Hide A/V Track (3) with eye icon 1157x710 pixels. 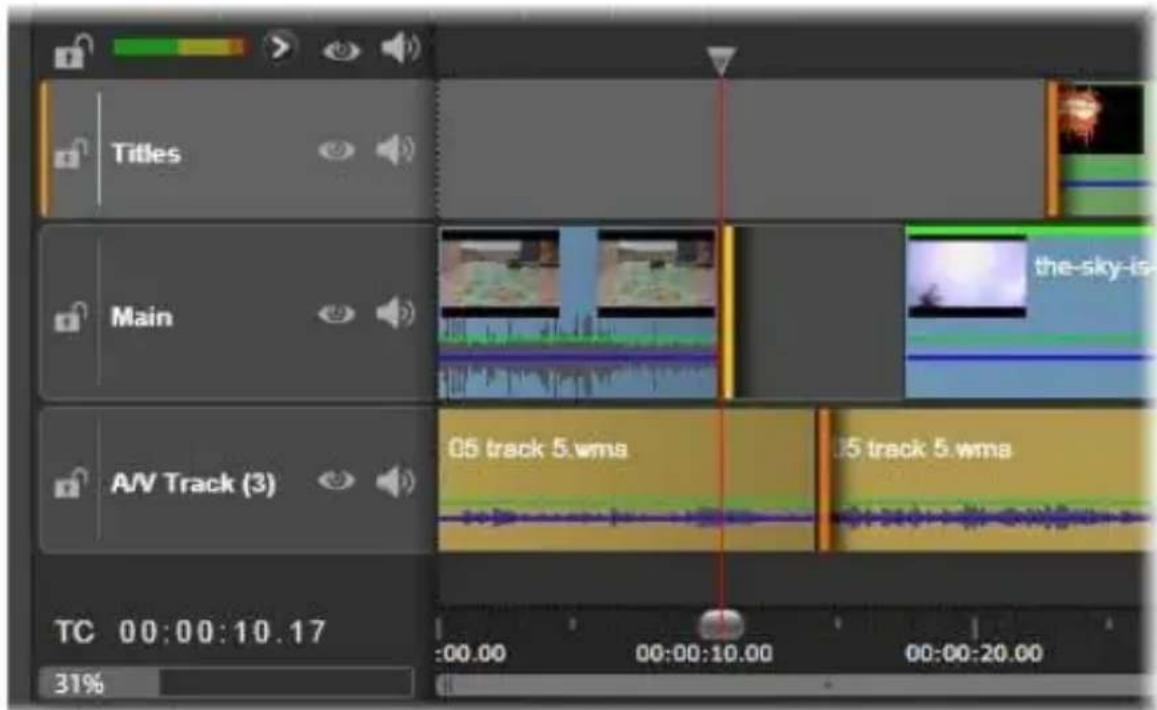pos(336,481)
